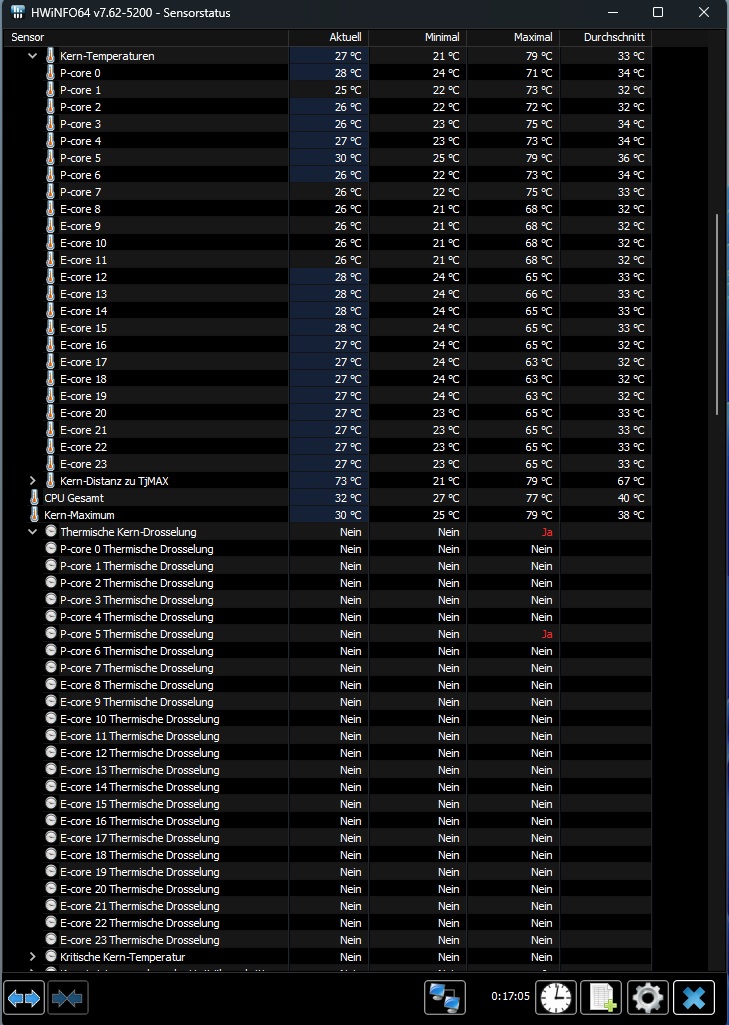Click thermometer icon beside Kern-Temperaturen

coord(50,56)
